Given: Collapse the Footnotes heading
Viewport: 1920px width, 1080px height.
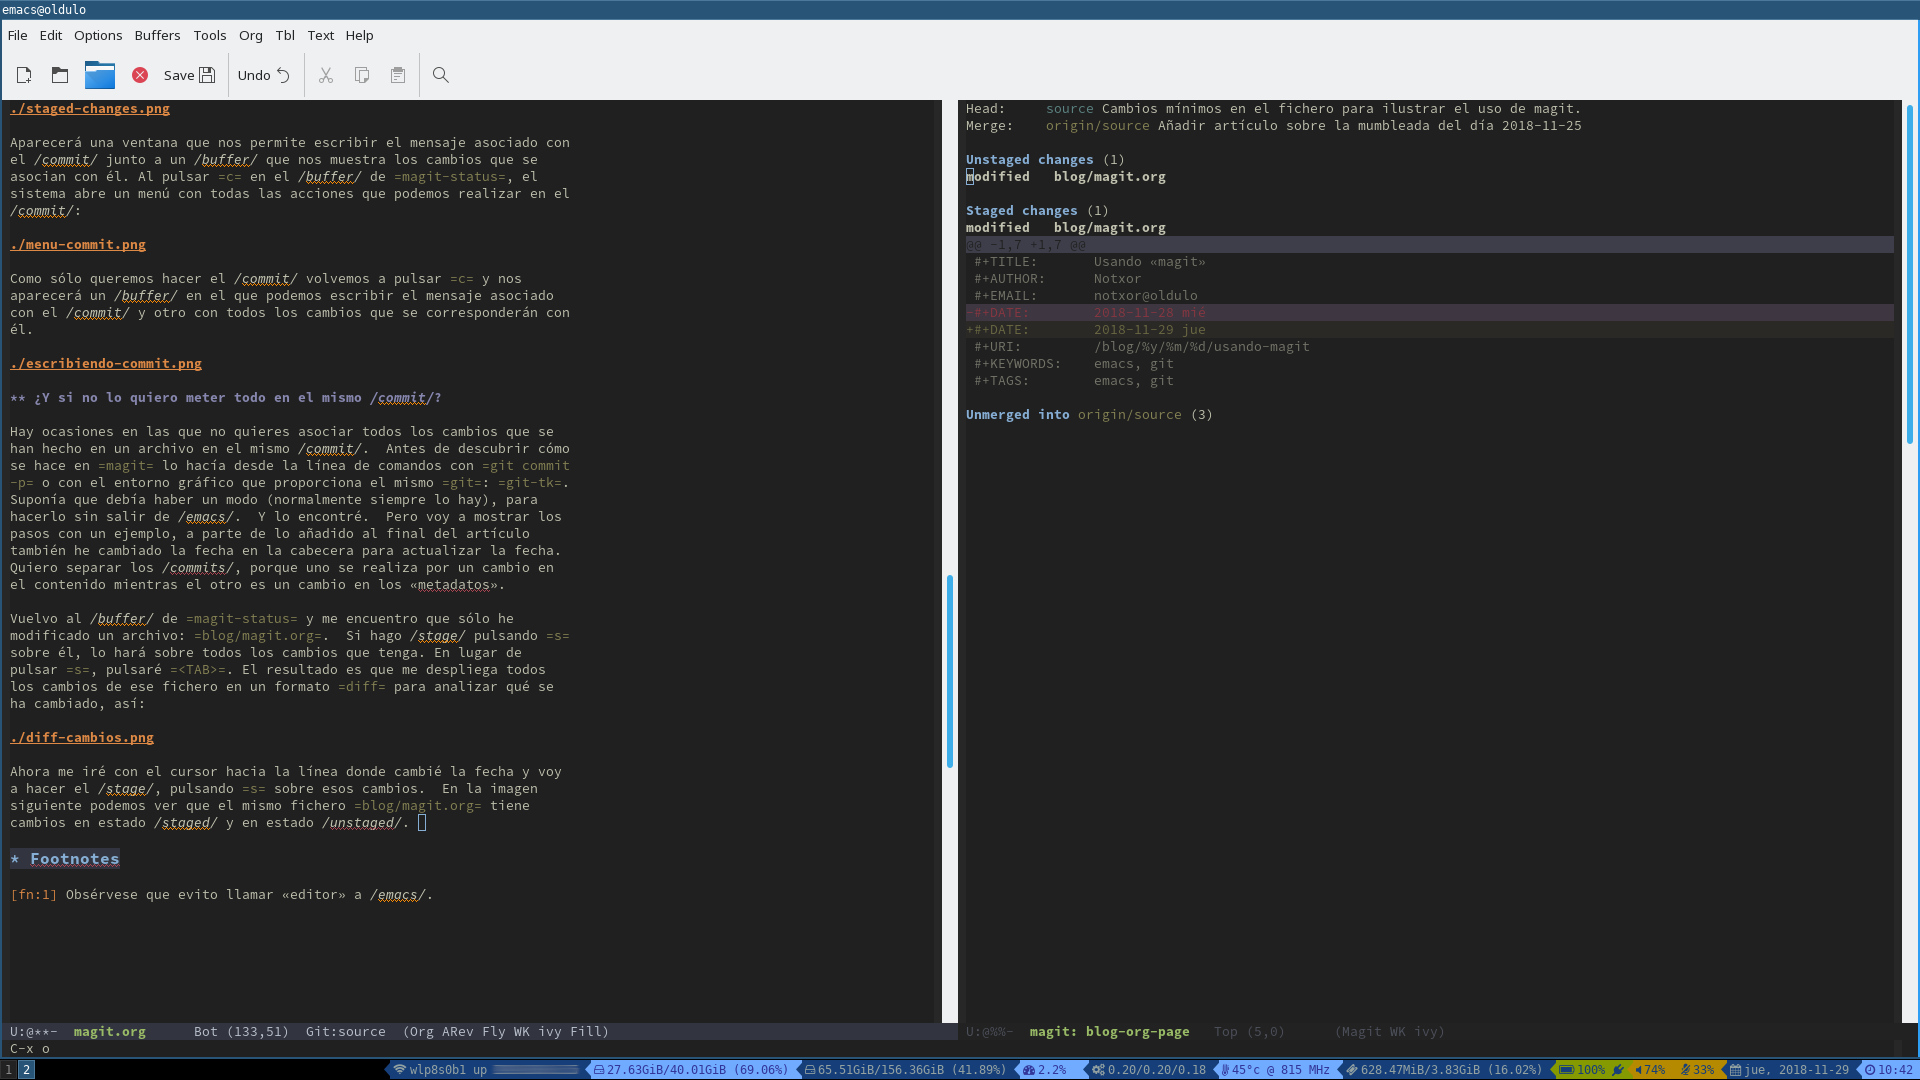Looking at the screenshot, I should (66, 859).
